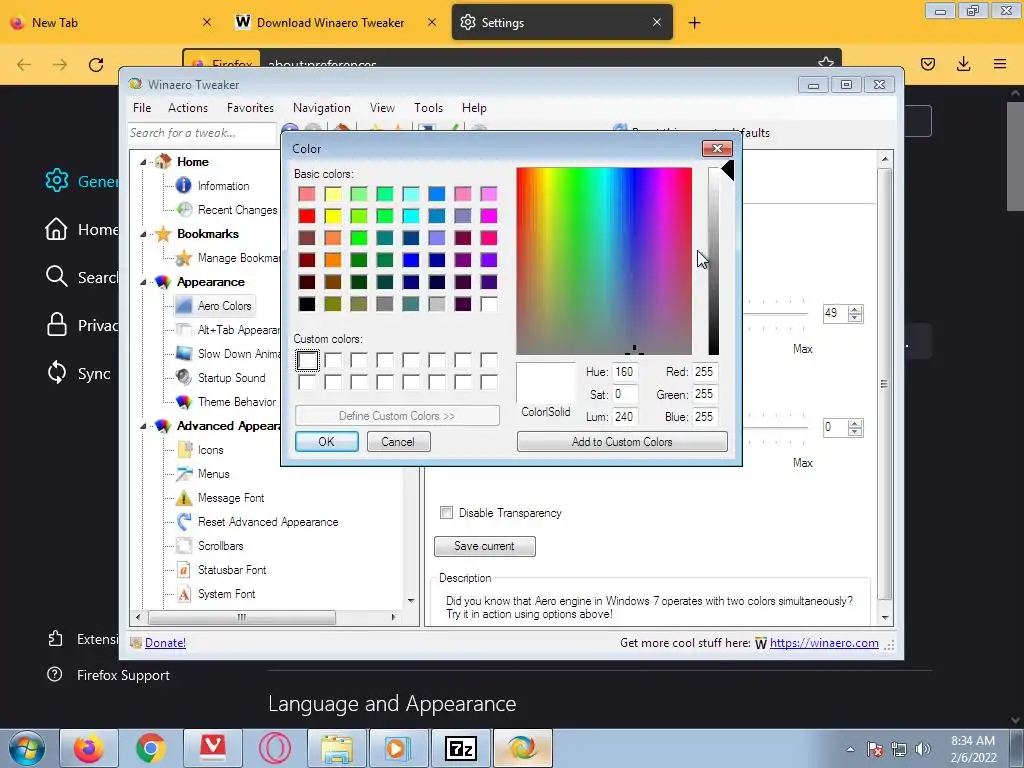
Task: Click the Reset Advanced Appearance icon
Action: (184, 522)
